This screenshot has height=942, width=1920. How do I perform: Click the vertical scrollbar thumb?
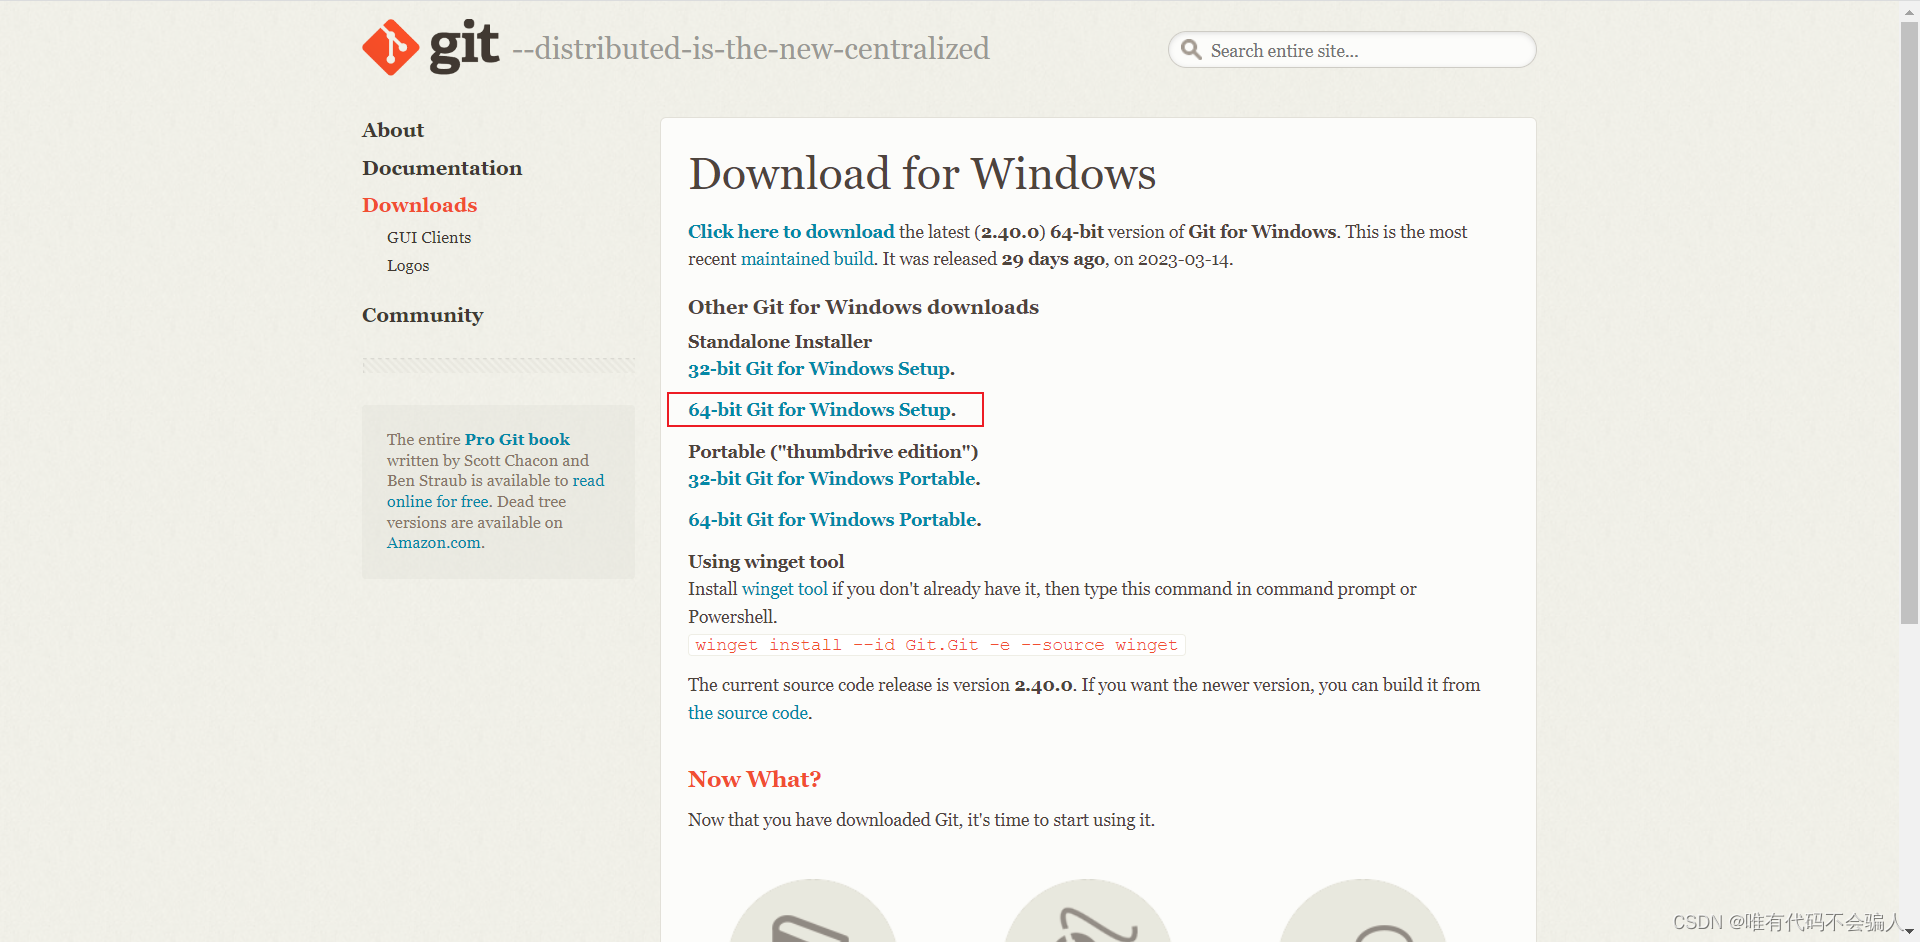tap(1909, 323)
